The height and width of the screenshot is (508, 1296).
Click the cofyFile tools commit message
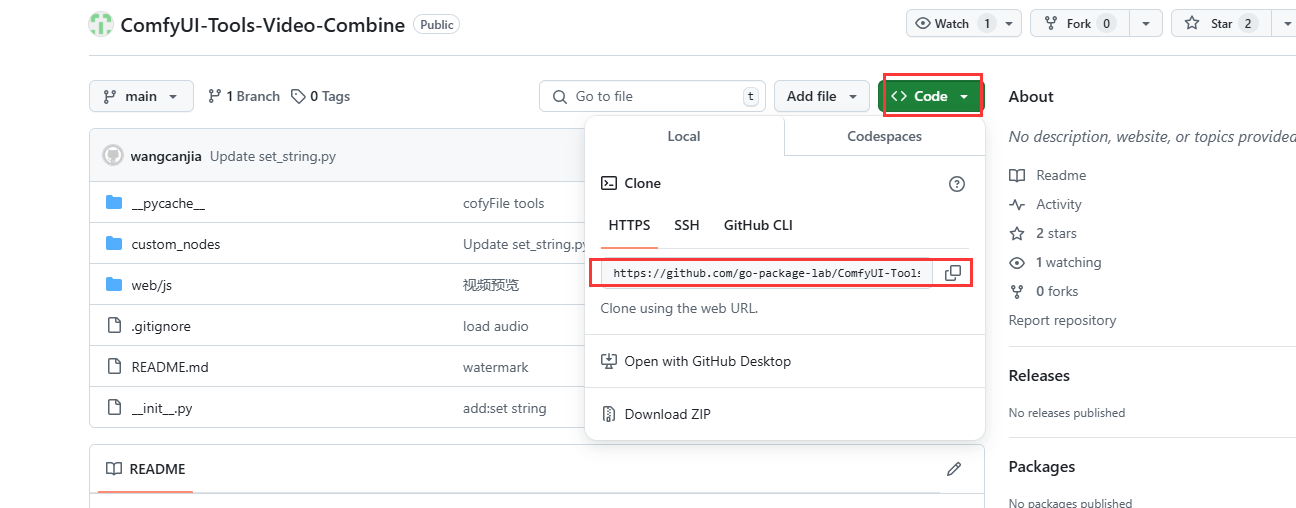click(x=504, y=203)
